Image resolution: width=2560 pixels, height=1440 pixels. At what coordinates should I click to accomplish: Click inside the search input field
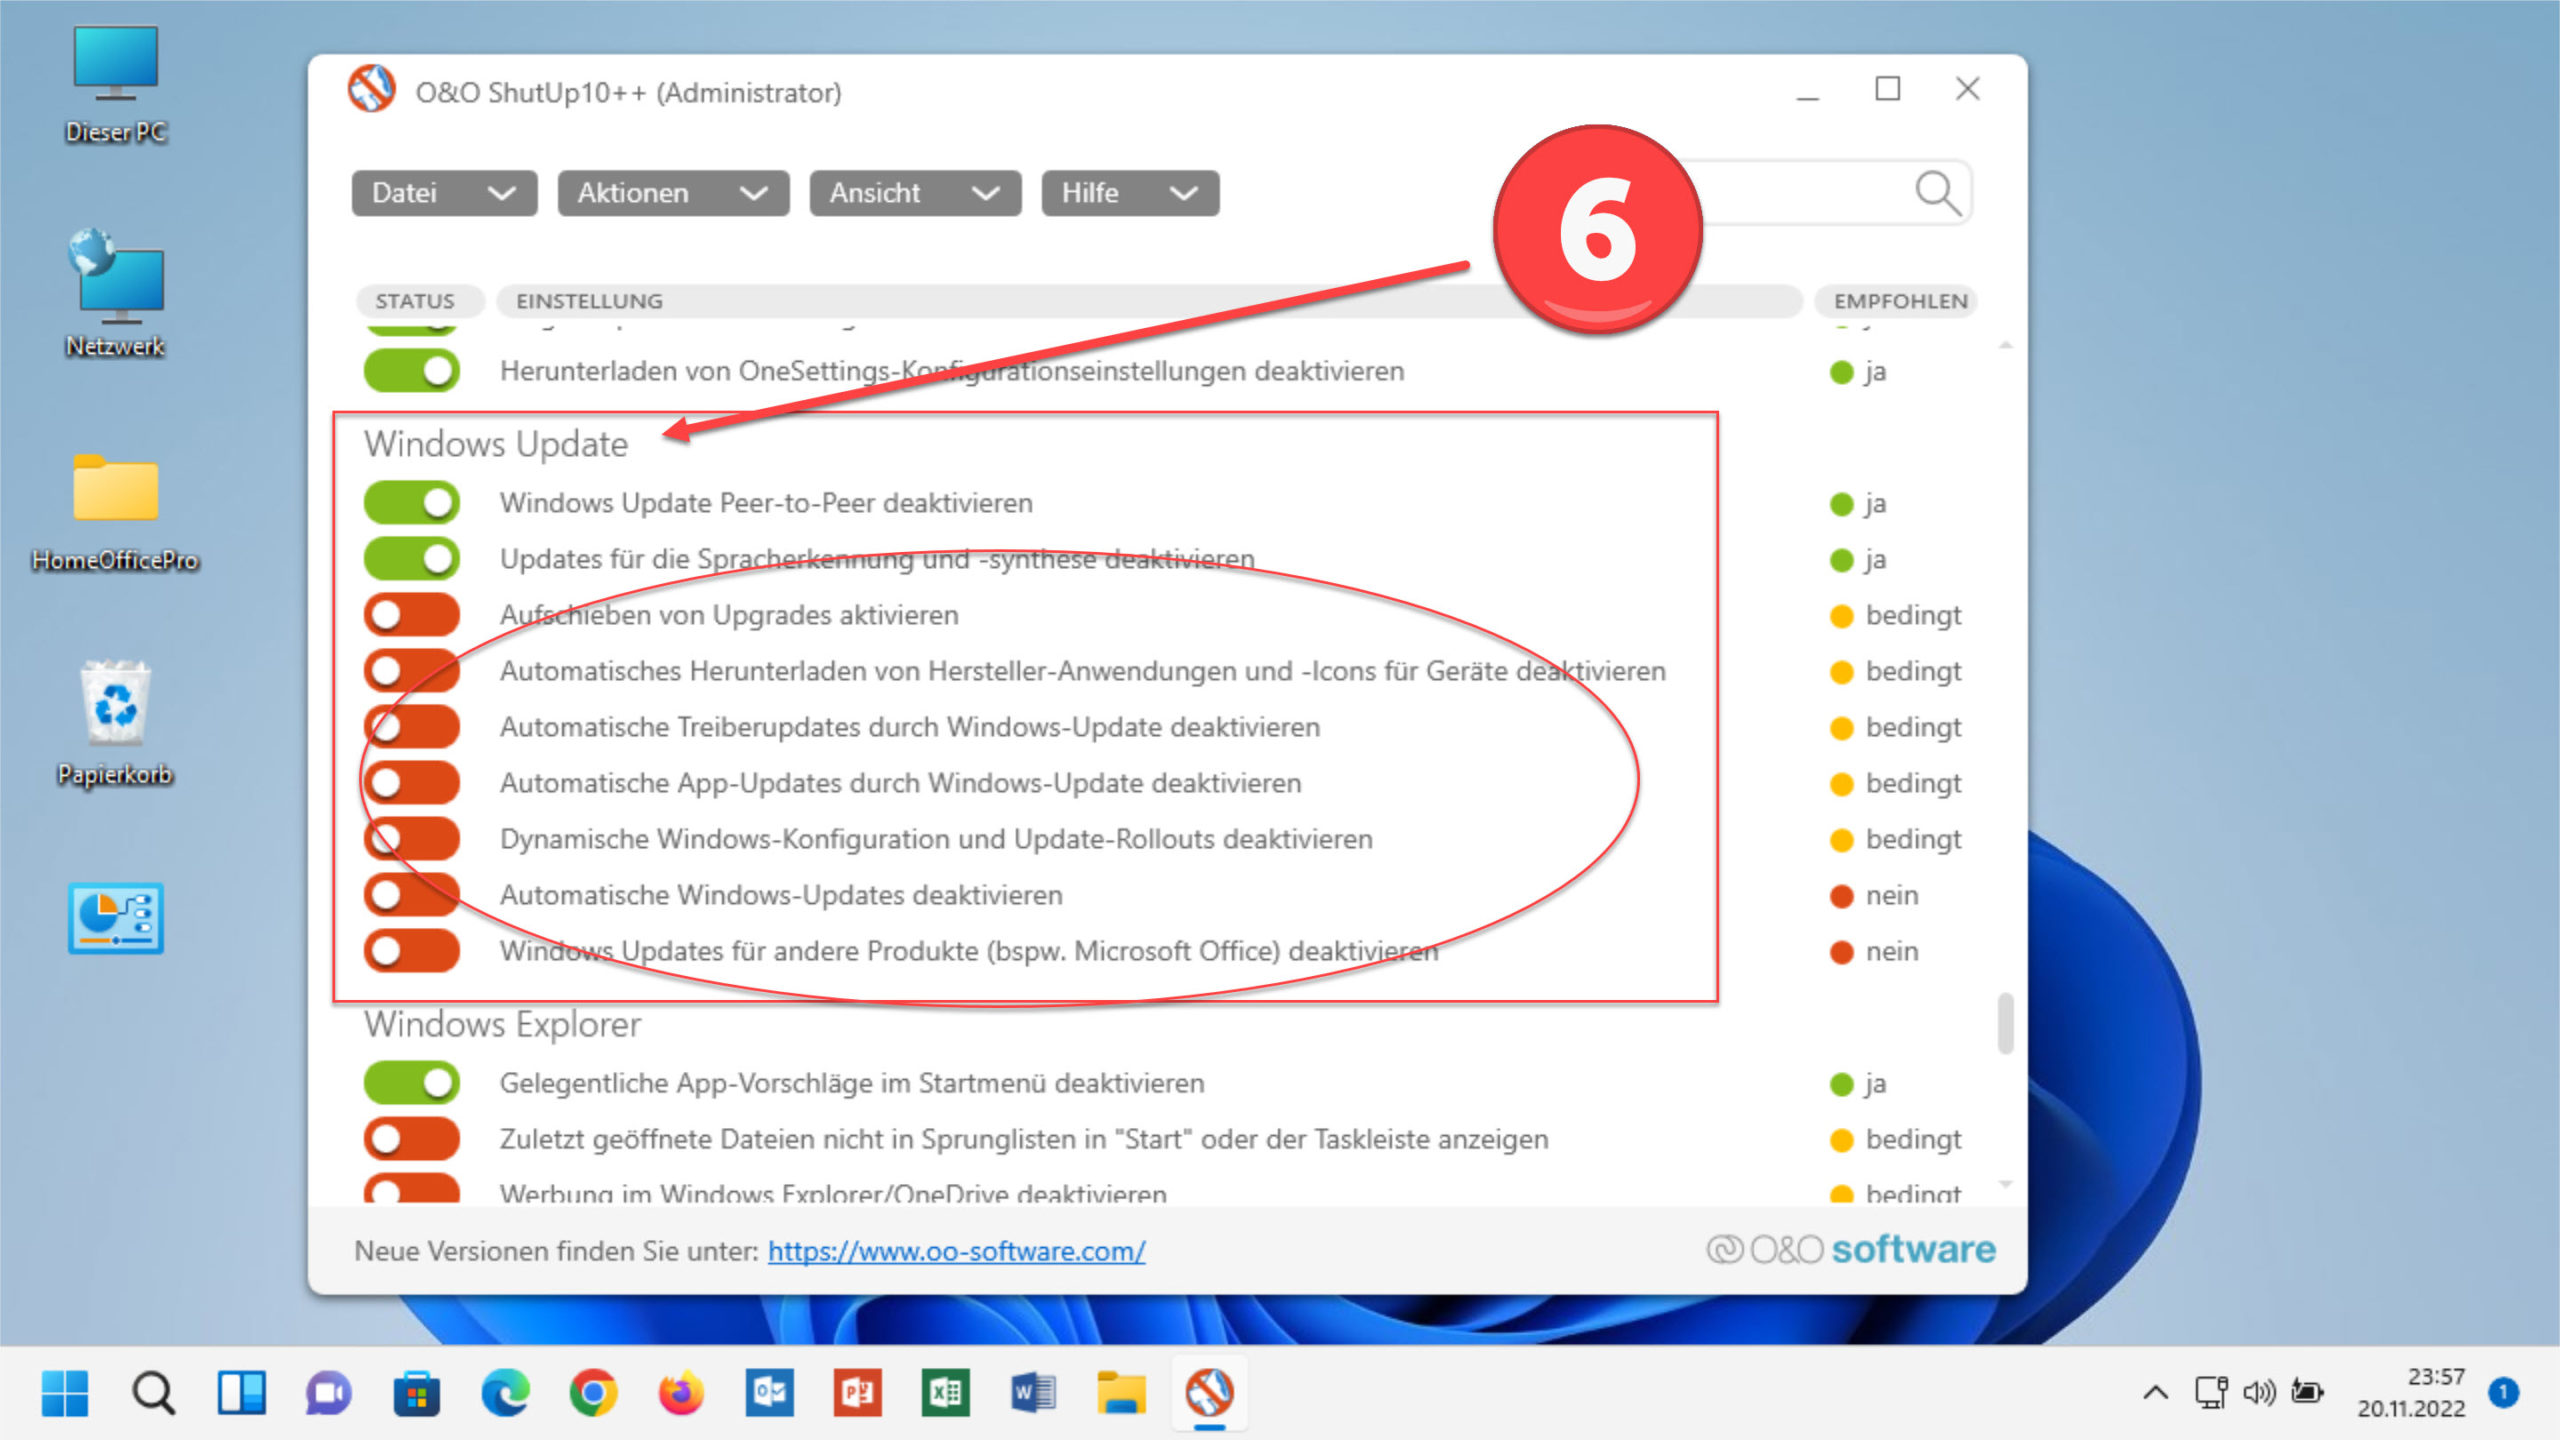[x=1800, y=193]
